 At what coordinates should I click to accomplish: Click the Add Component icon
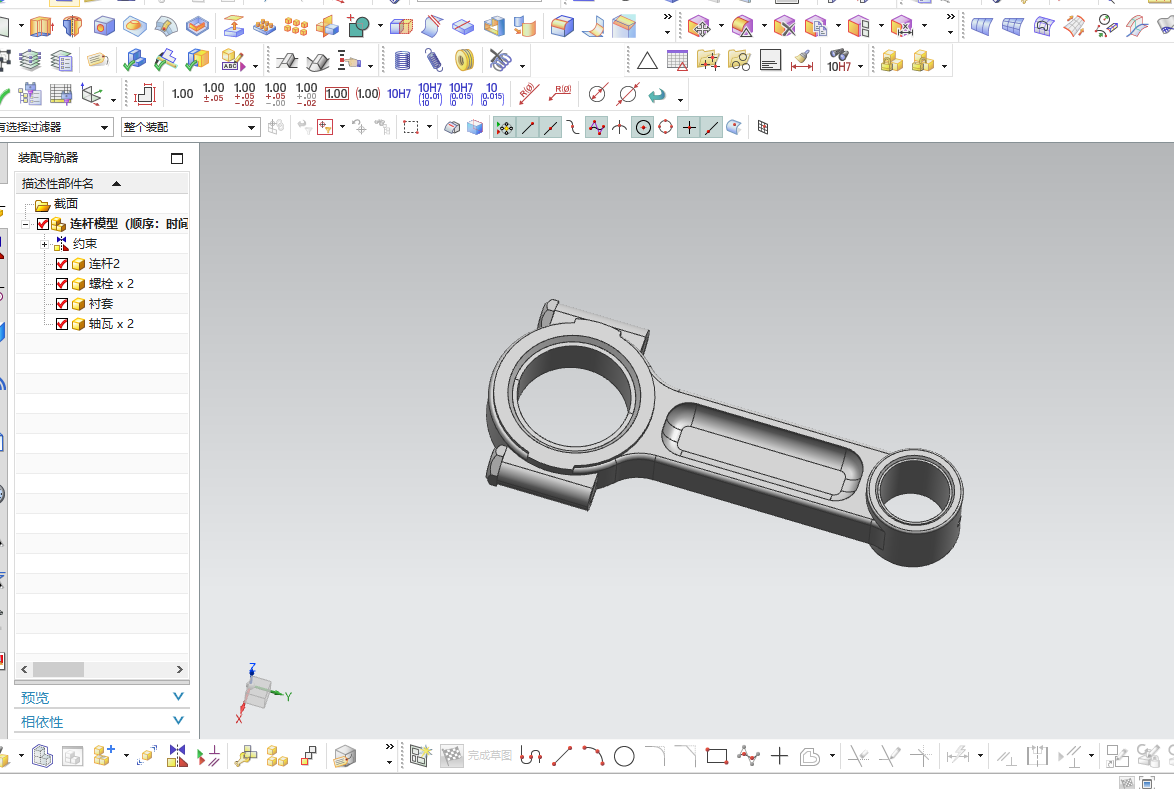pos(104,756)
